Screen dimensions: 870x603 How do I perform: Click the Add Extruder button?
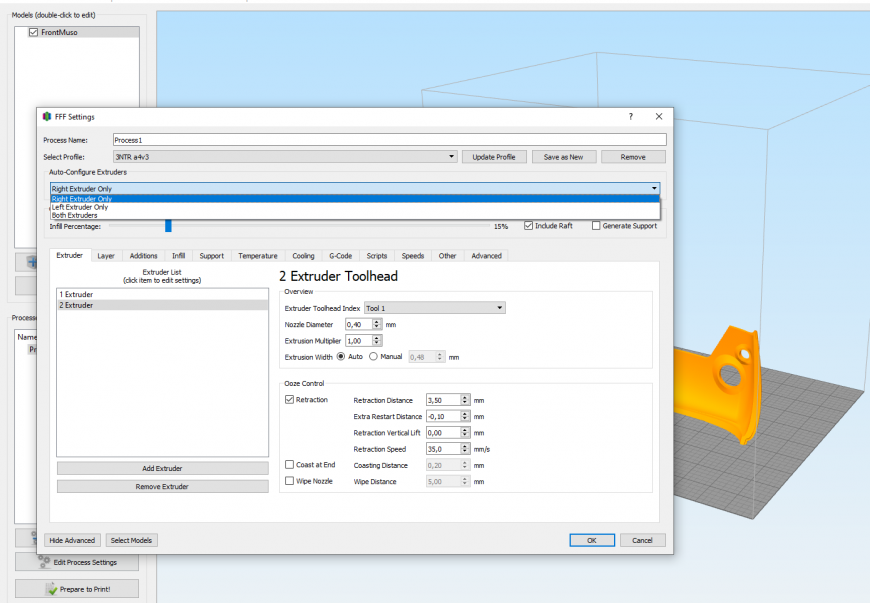coord(162,467)
